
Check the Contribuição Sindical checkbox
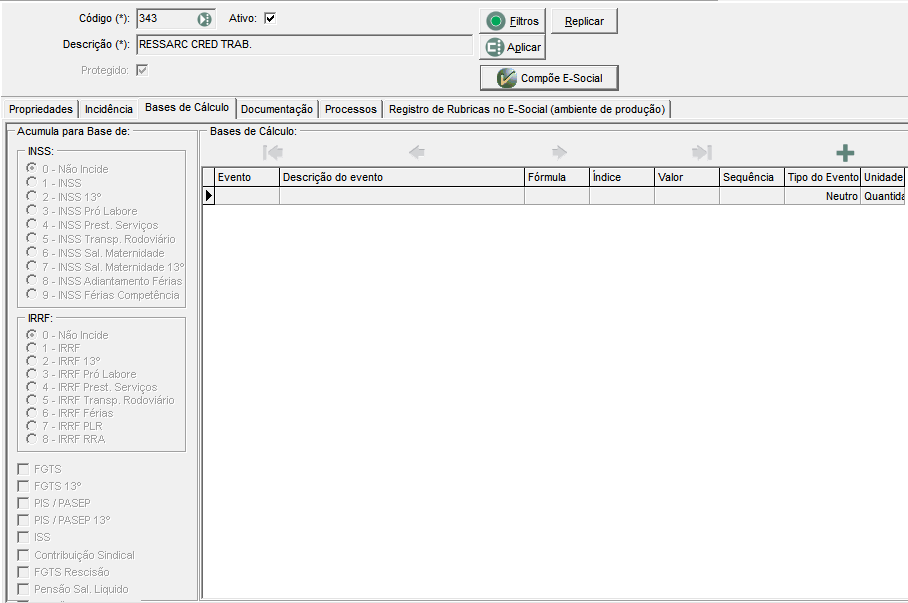(23, 555)
